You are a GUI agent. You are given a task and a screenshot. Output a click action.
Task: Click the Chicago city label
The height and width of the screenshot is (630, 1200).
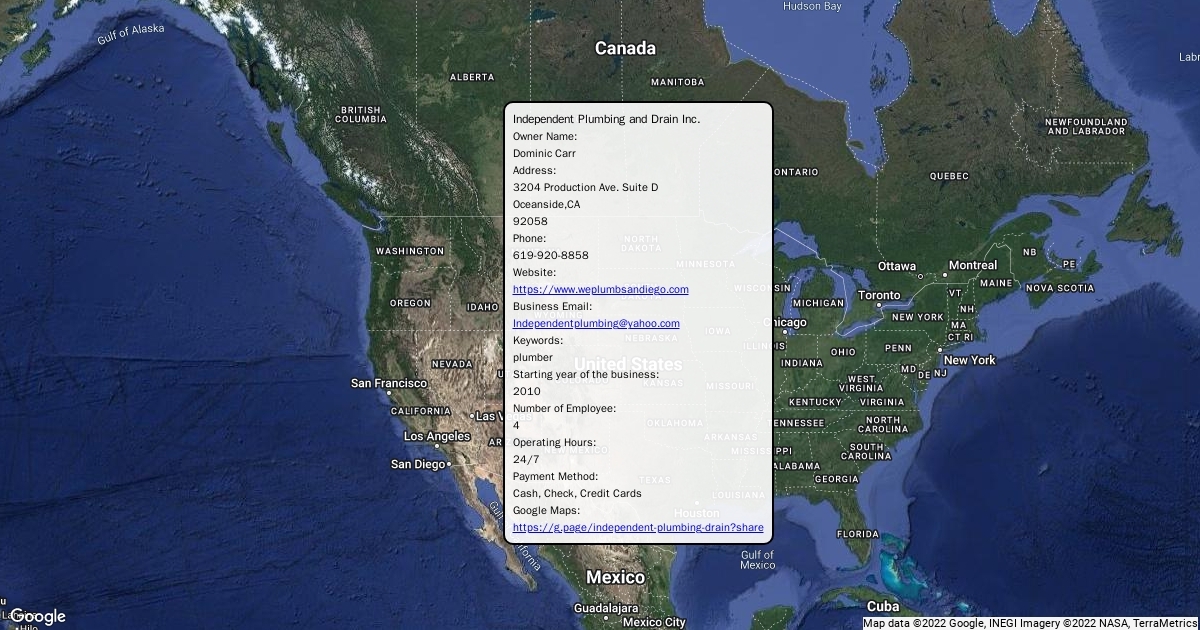(785, 323)
